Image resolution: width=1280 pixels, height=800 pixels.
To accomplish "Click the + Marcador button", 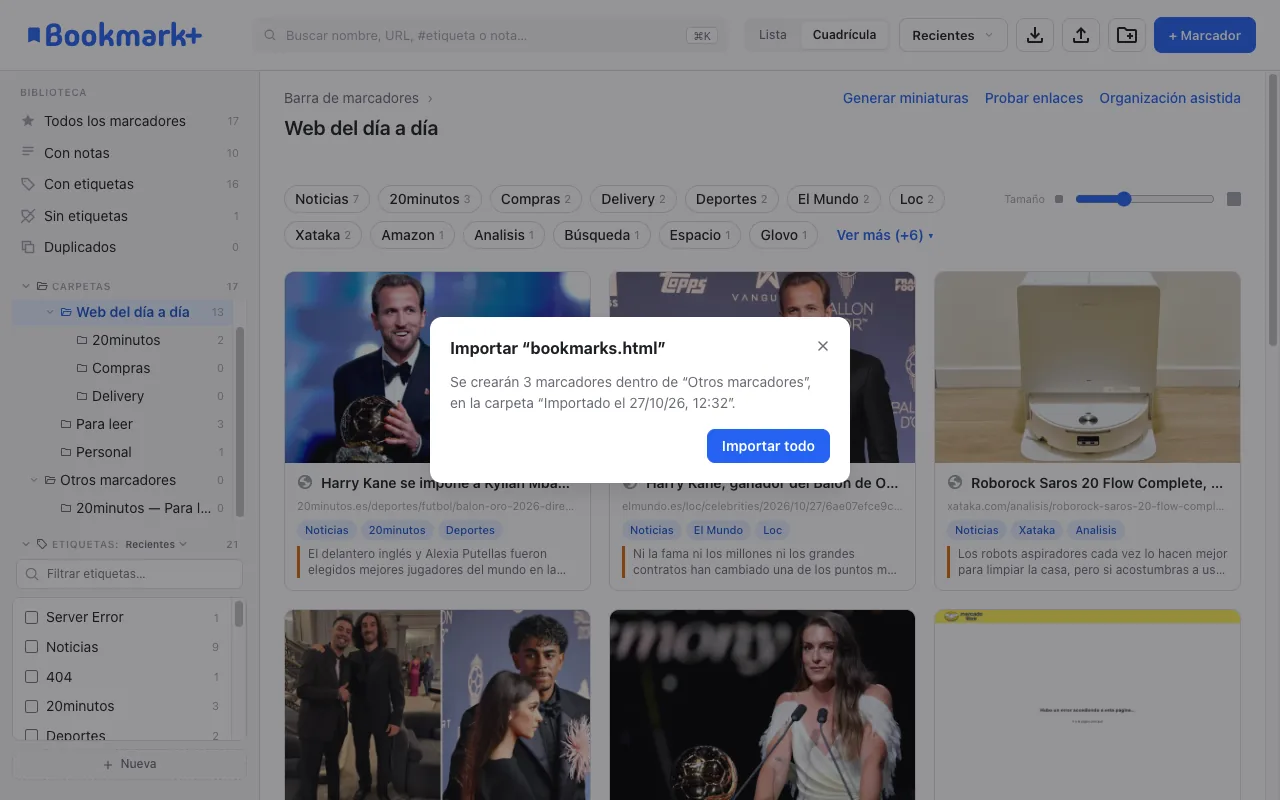I will pos(1204,35).
